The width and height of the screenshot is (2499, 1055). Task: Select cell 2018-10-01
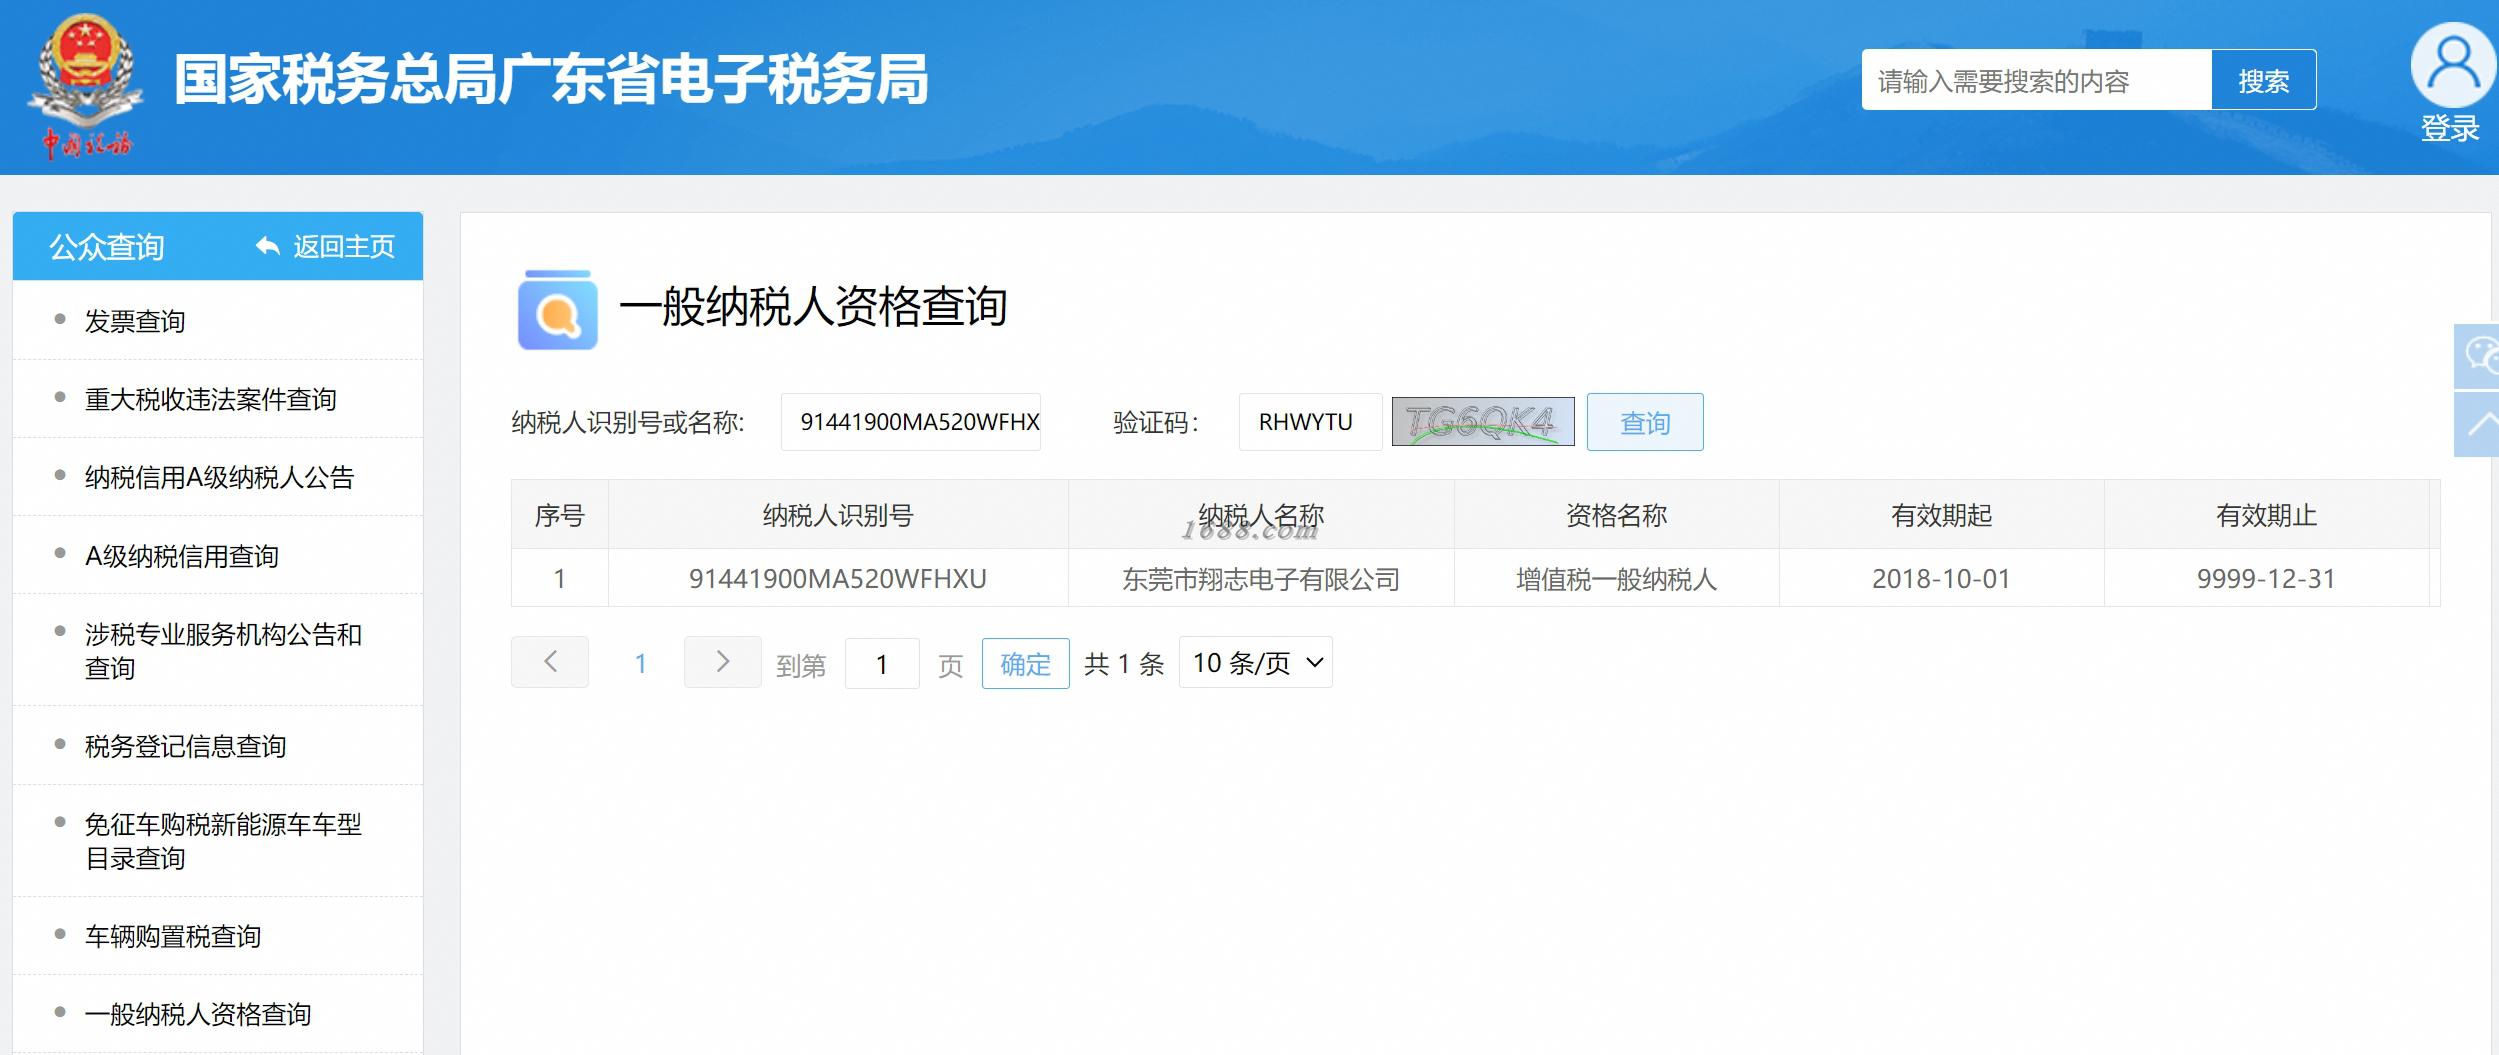click(x=1942, y=578)
